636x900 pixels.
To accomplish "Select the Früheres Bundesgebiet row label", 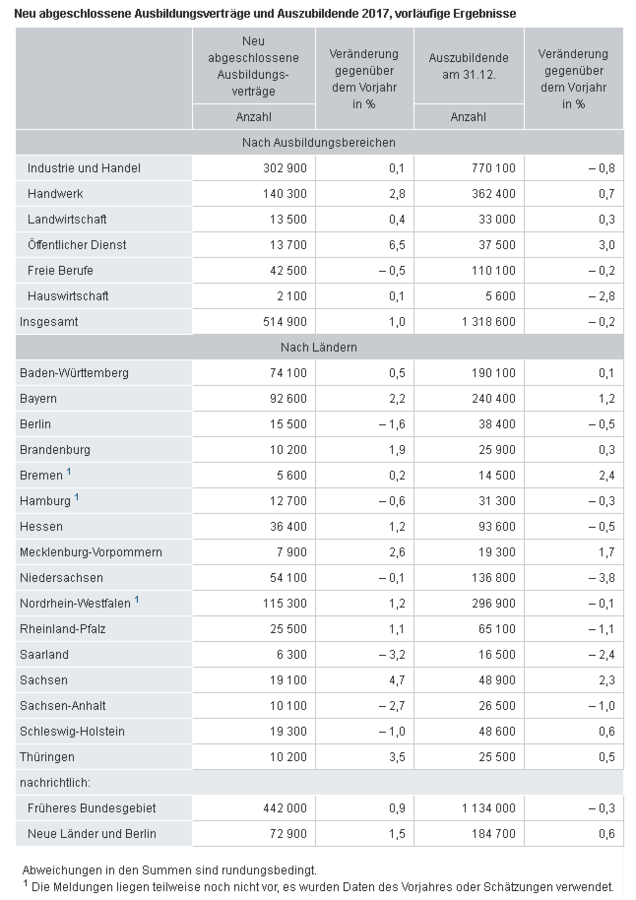I will click(x=92, y=808).
